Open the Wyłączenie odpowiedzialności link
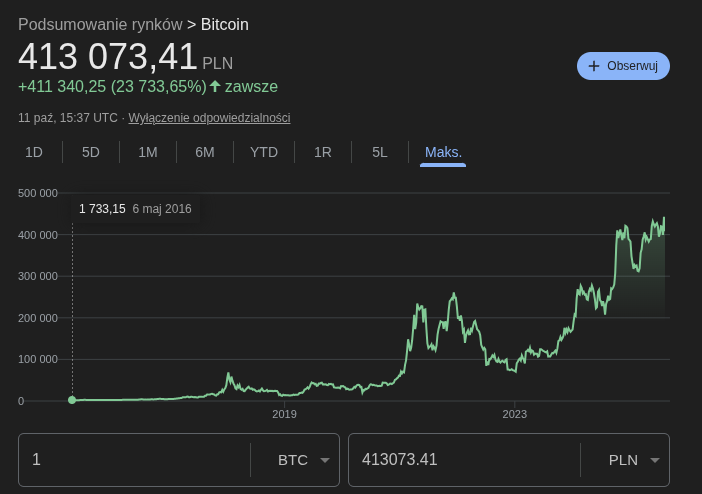Viewport: 702px width, 494px height. pos(209,118)
